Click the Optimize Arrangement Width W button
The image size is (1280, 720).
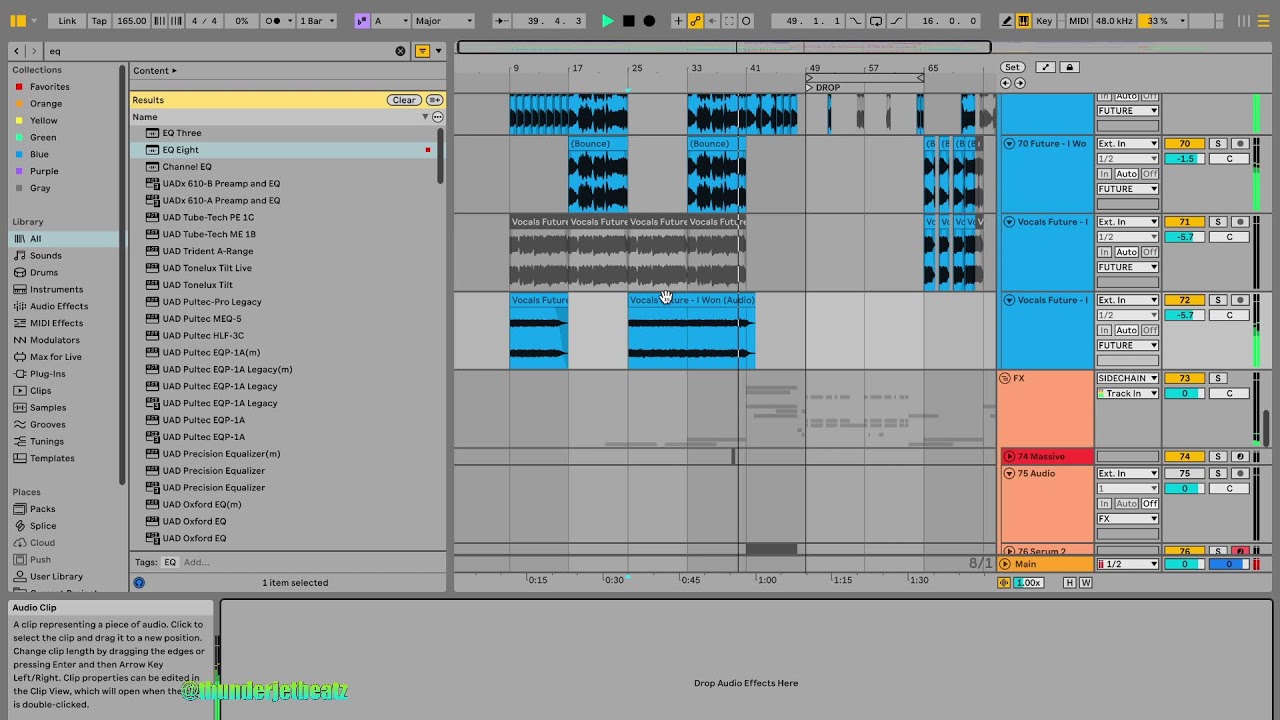click(x=1085, y=583)
